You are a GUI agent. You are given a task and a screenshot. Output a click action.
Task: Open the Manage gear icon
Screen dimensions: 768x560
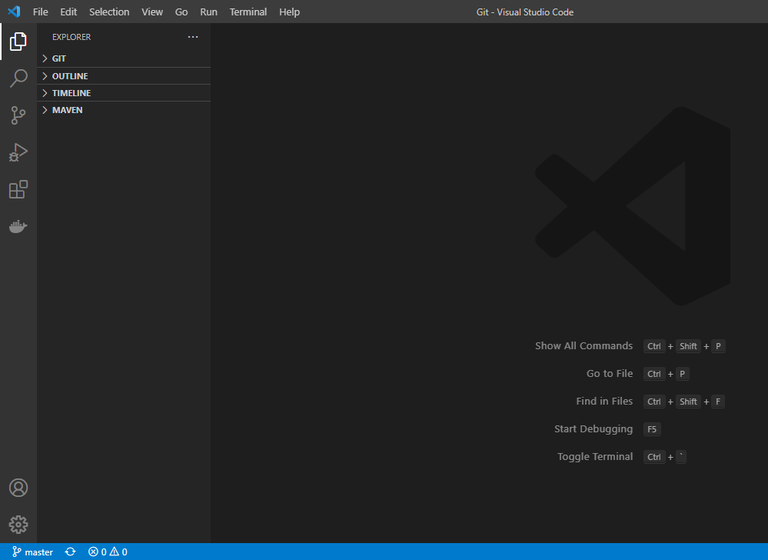18,525
